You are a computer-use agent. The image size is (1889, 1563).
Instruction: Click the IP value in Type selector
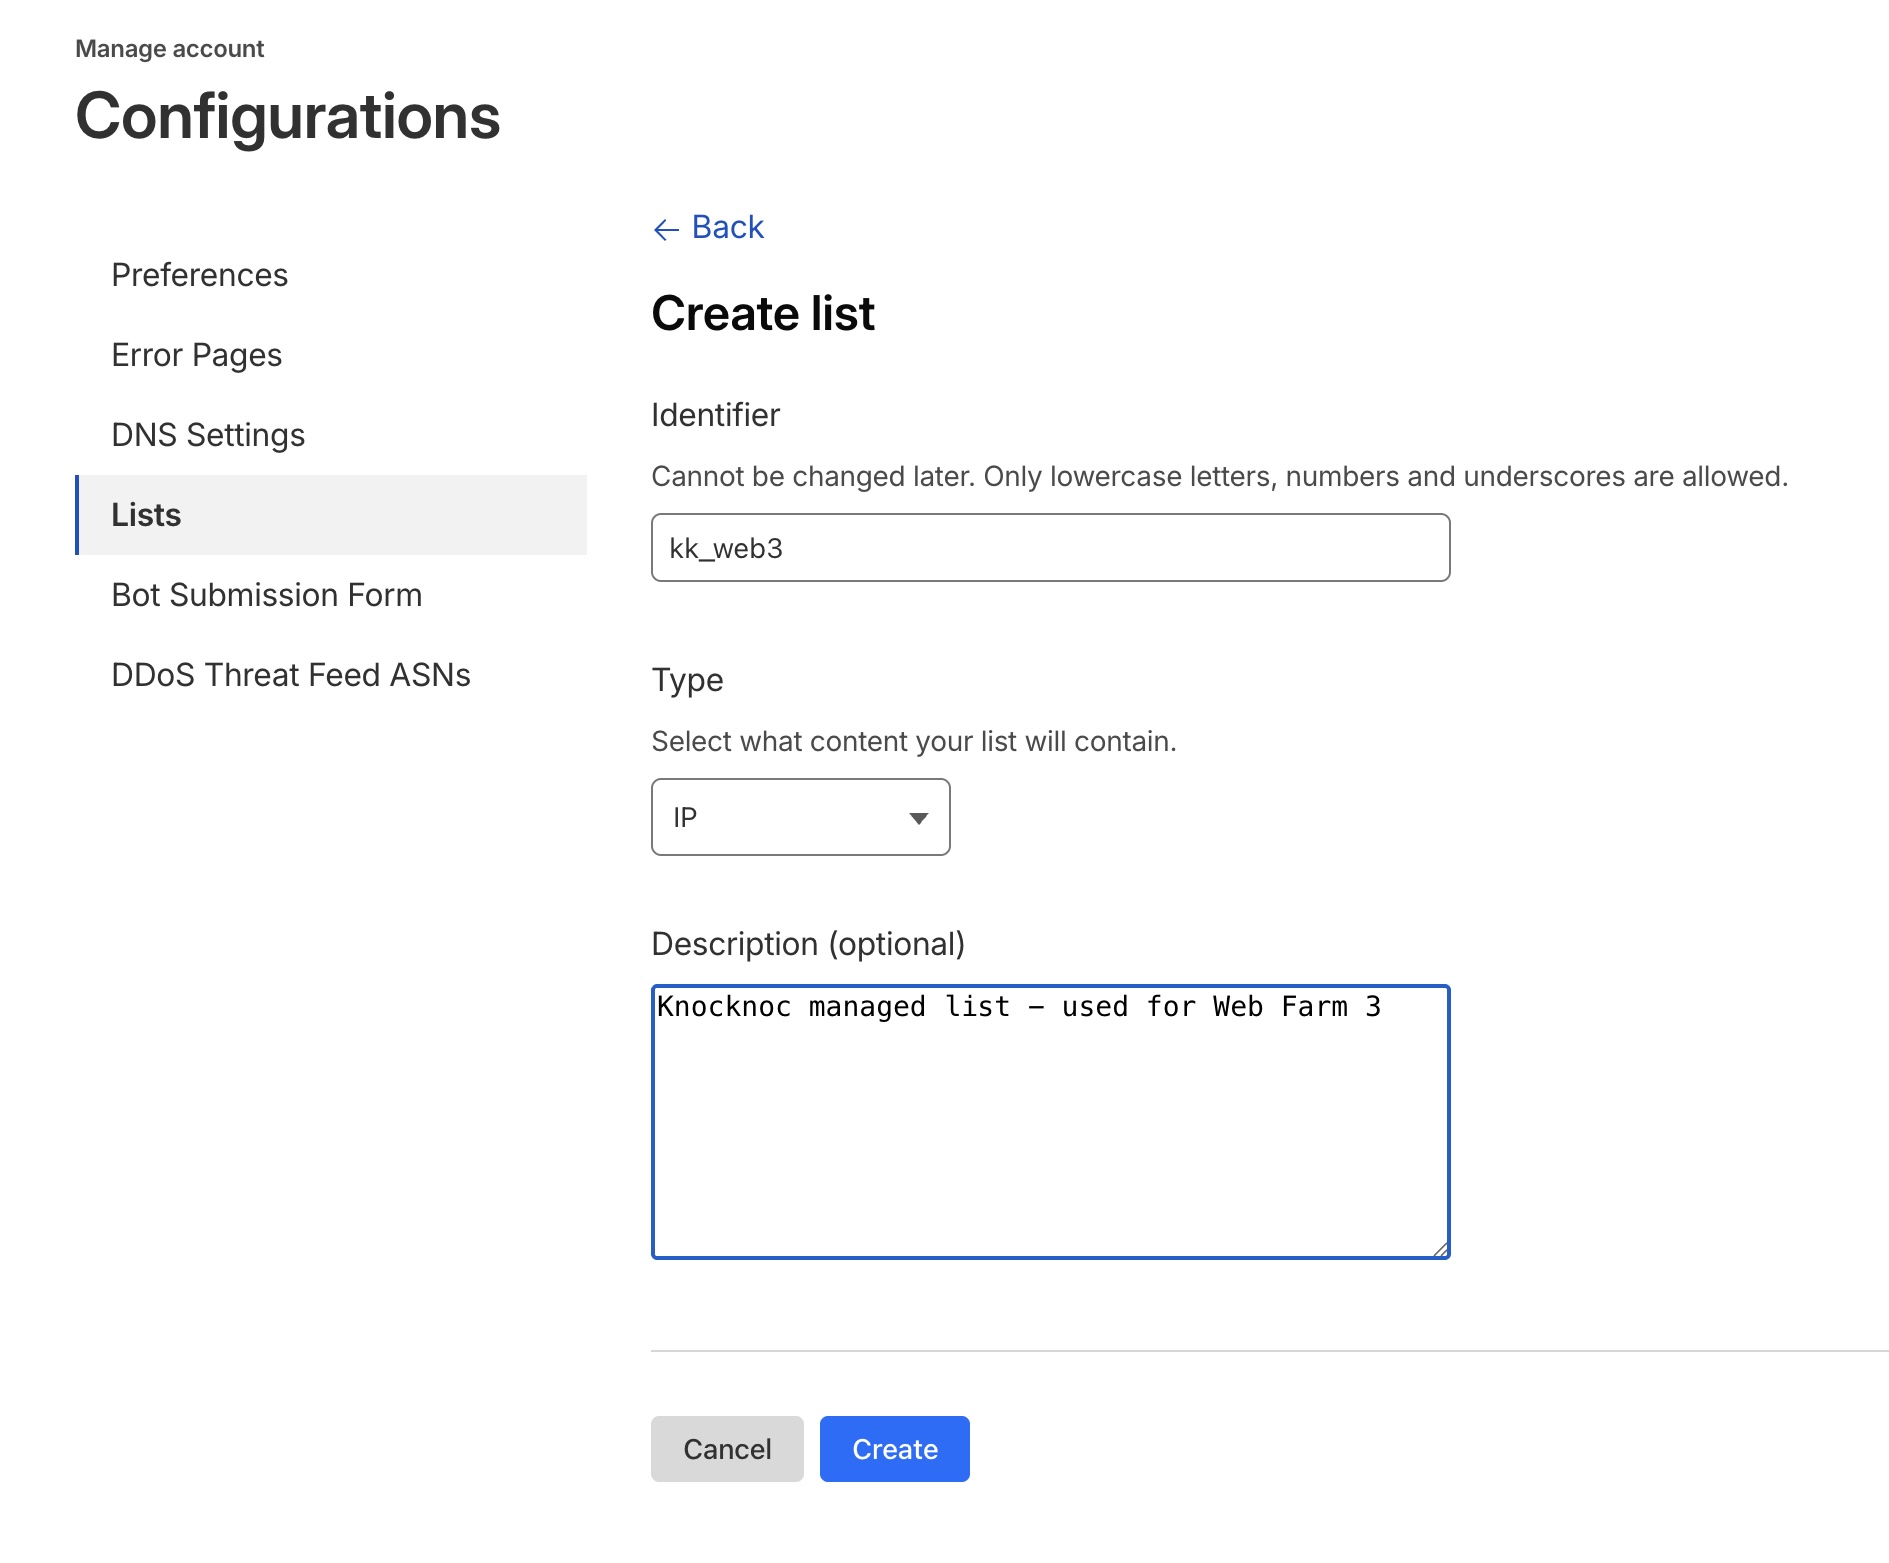click(x=686, y=818)
